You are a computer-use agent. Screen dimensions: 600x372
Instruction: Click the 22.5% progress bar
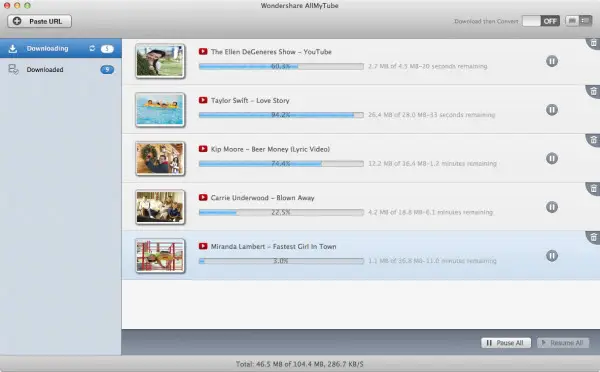click(281, 212)
